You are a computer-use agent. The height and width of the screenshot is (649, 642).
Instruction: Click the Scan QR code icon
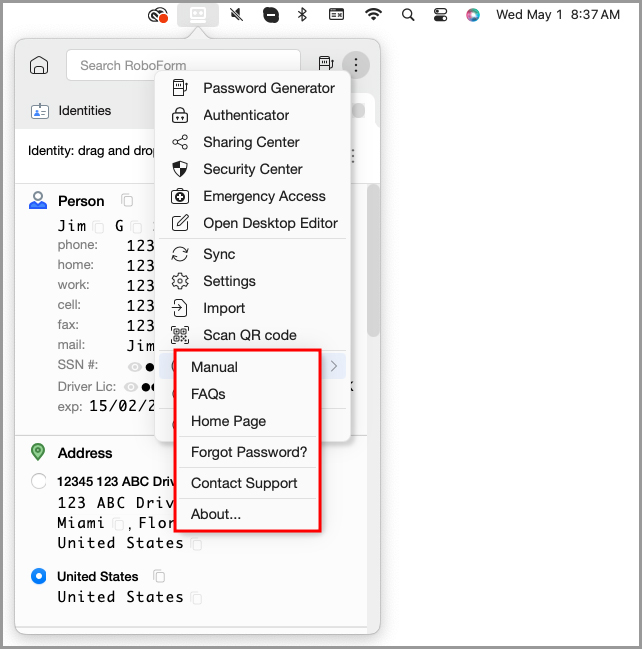[180, 335]
